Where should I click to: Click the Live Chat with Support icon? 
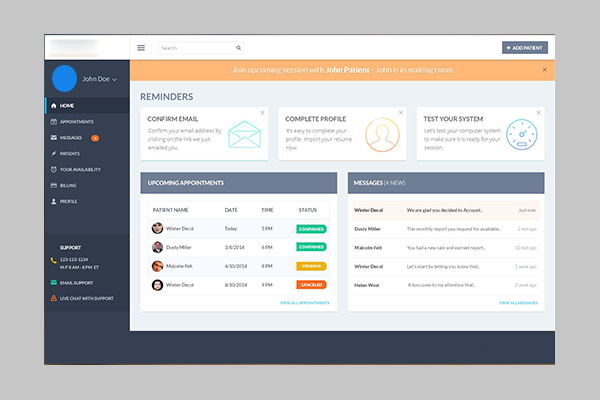pos(53,298)
